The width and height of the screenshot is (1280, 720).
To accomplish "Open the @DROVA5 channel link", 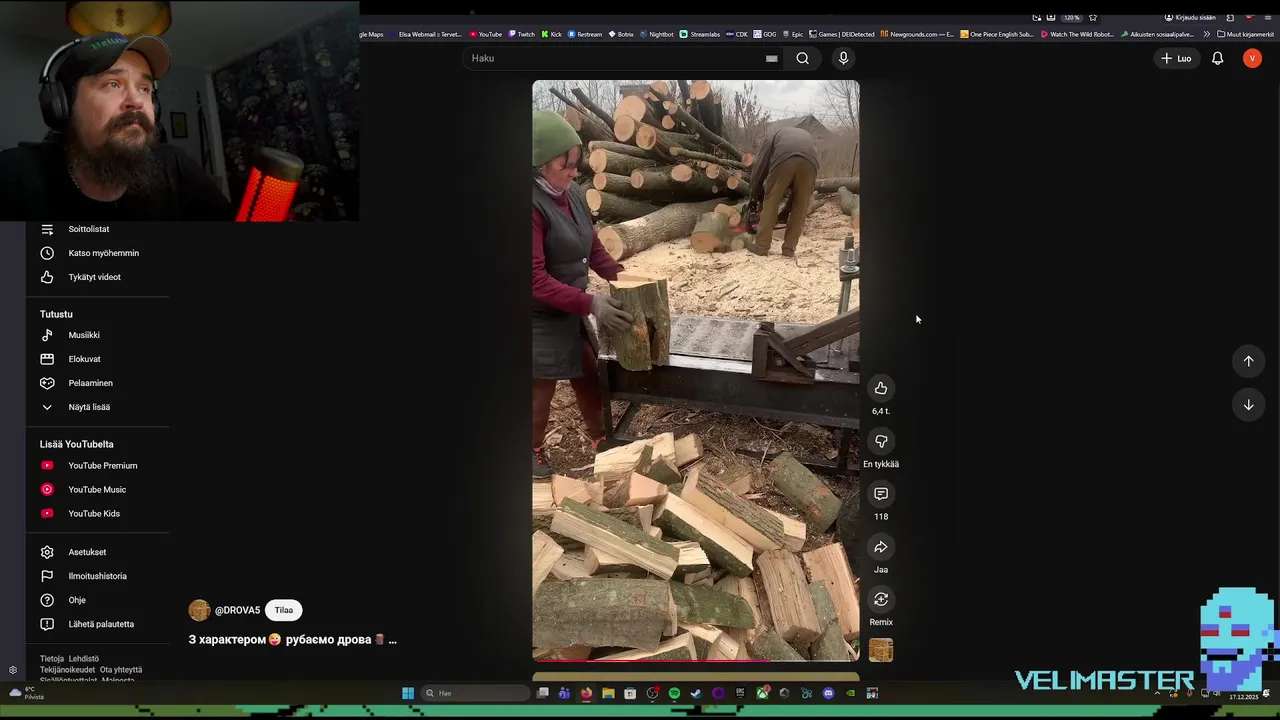I will click(237, 610).
